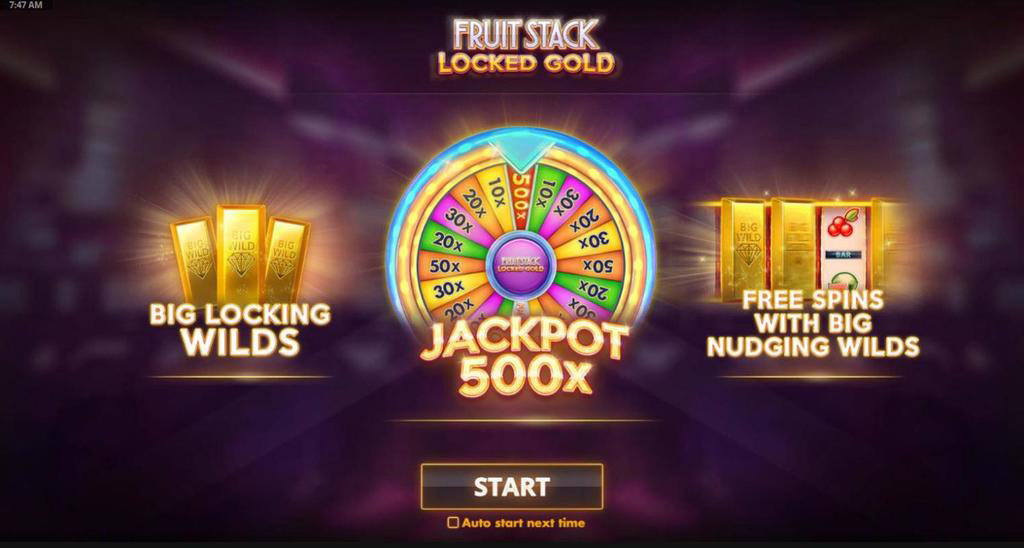
Task: Click the watermelon symbol under the BAR
Action: [x=844, y=282]
